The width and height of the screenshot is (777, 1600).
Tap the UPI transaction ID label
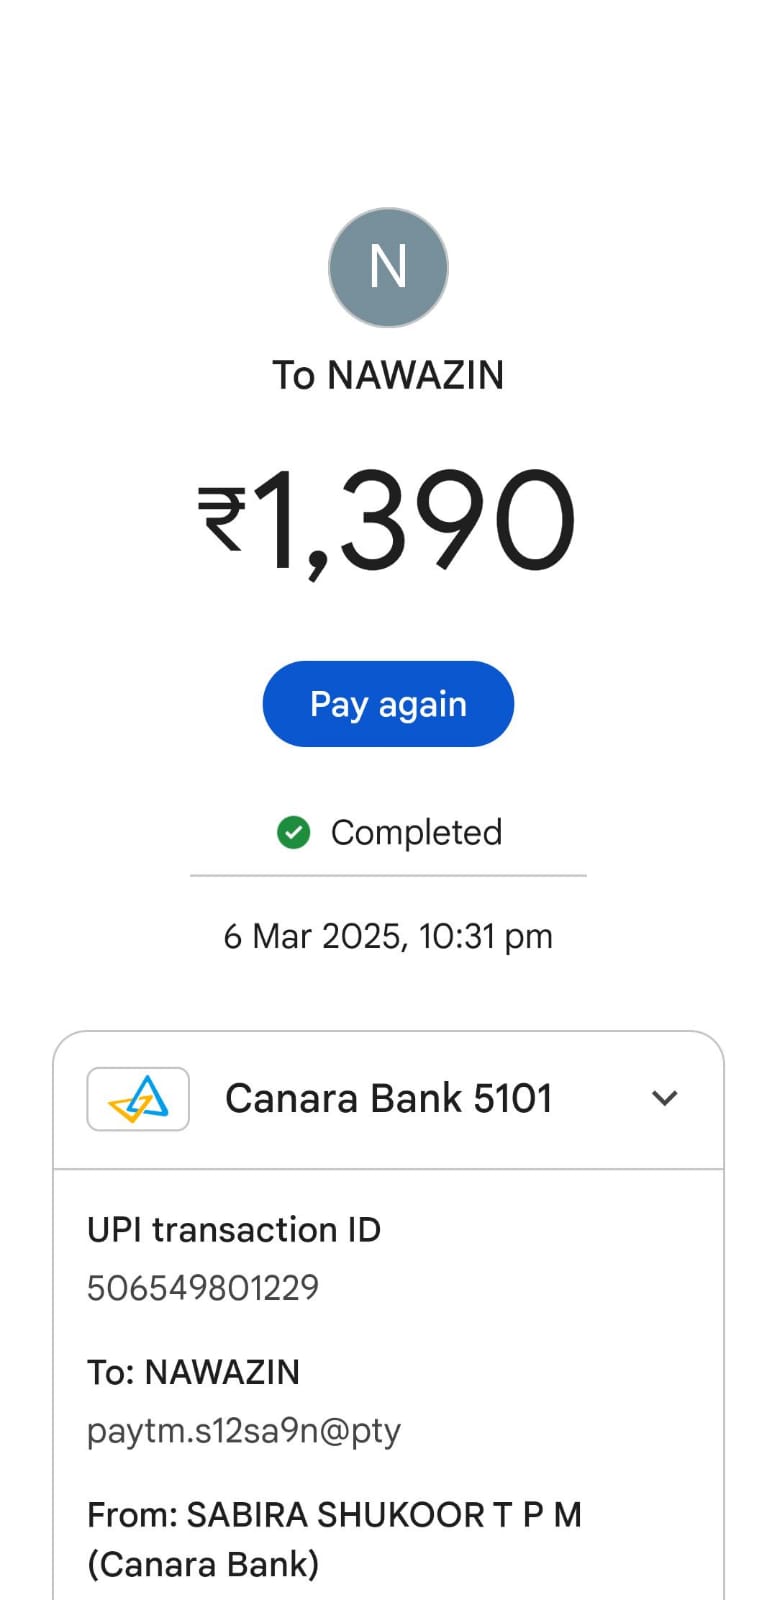pos(234,1229)
